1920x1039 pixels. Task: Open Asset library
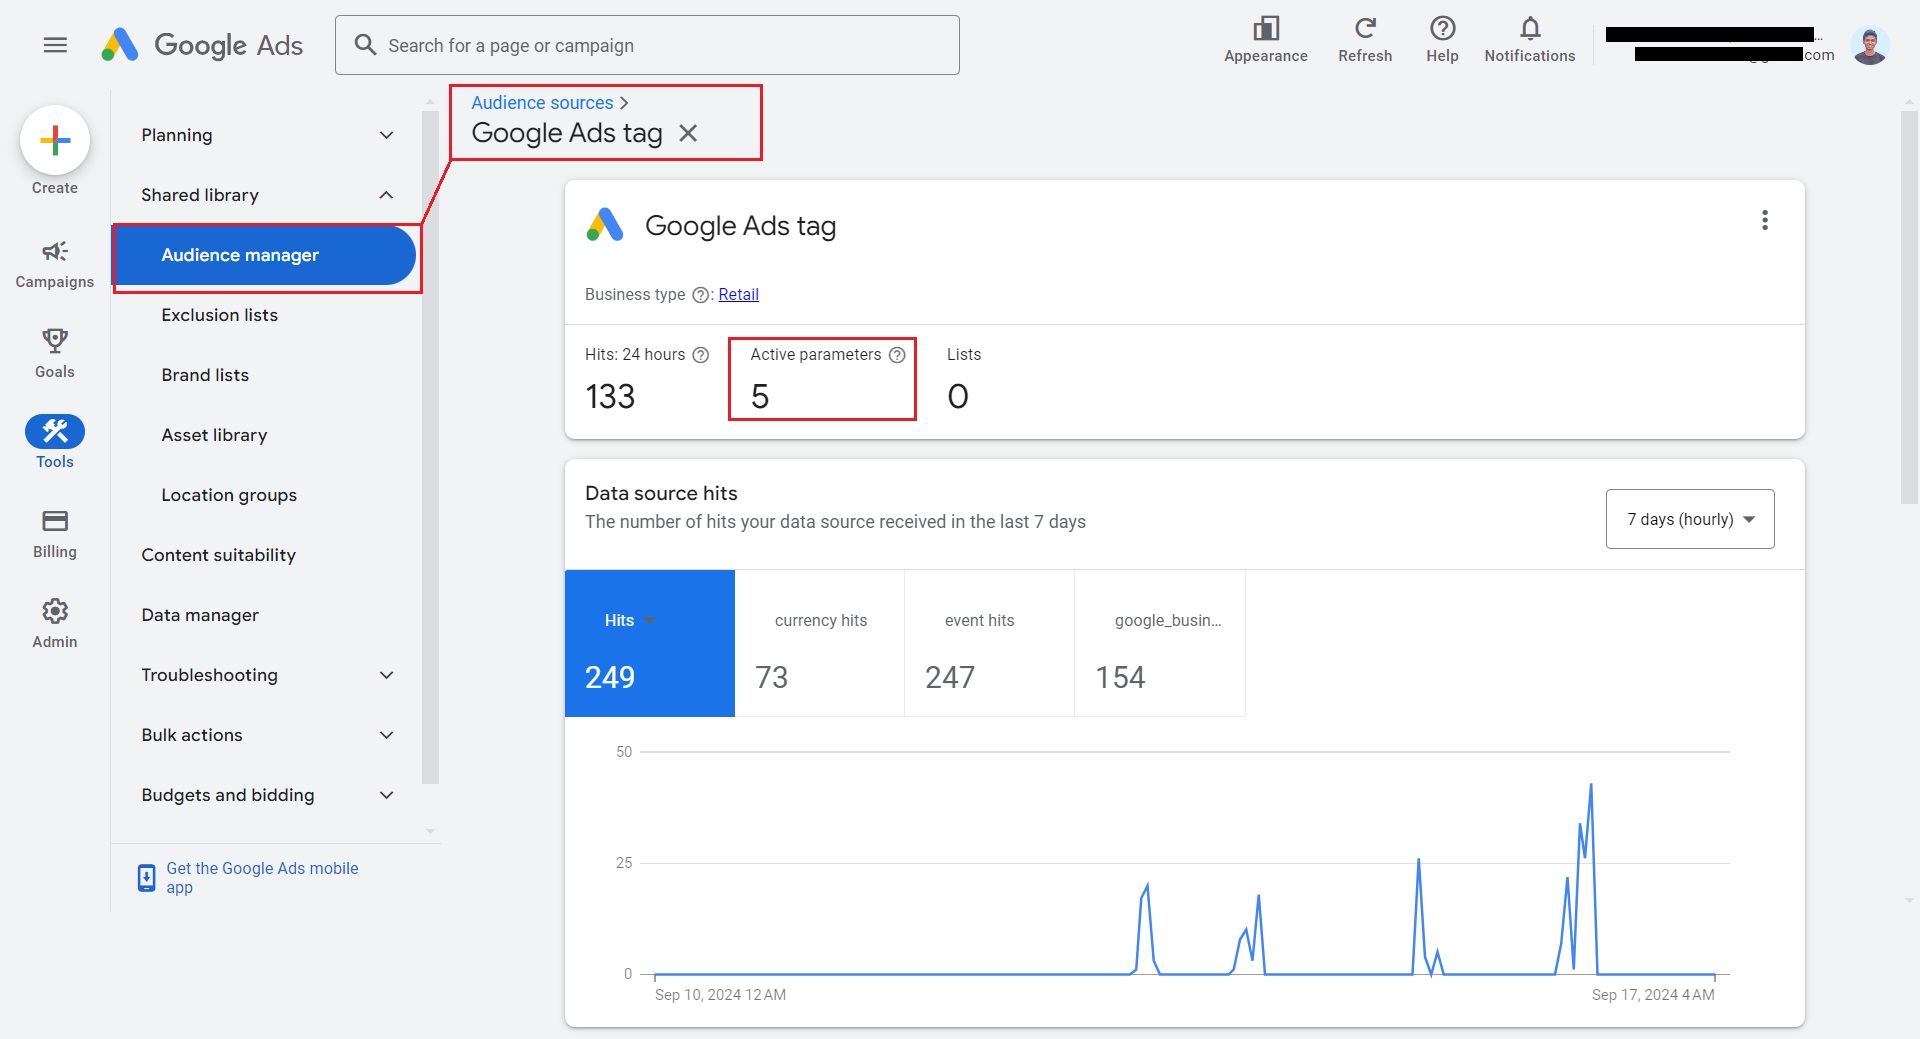pos(214,435)
